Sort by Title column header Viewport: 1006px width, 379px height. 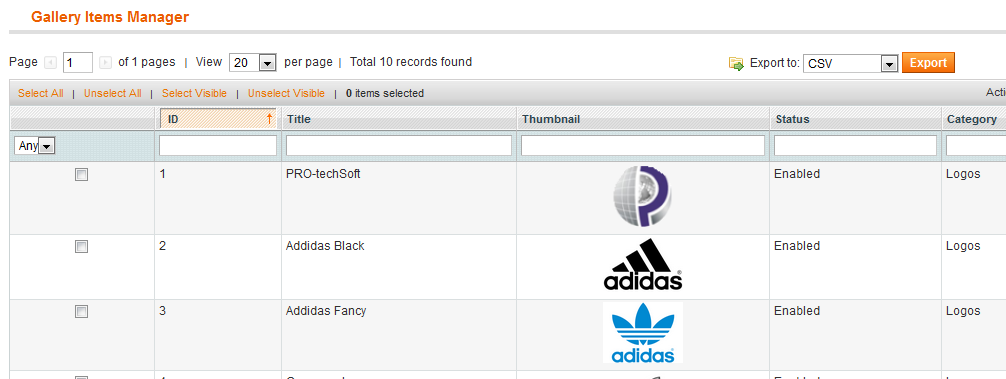pos(299,119)
